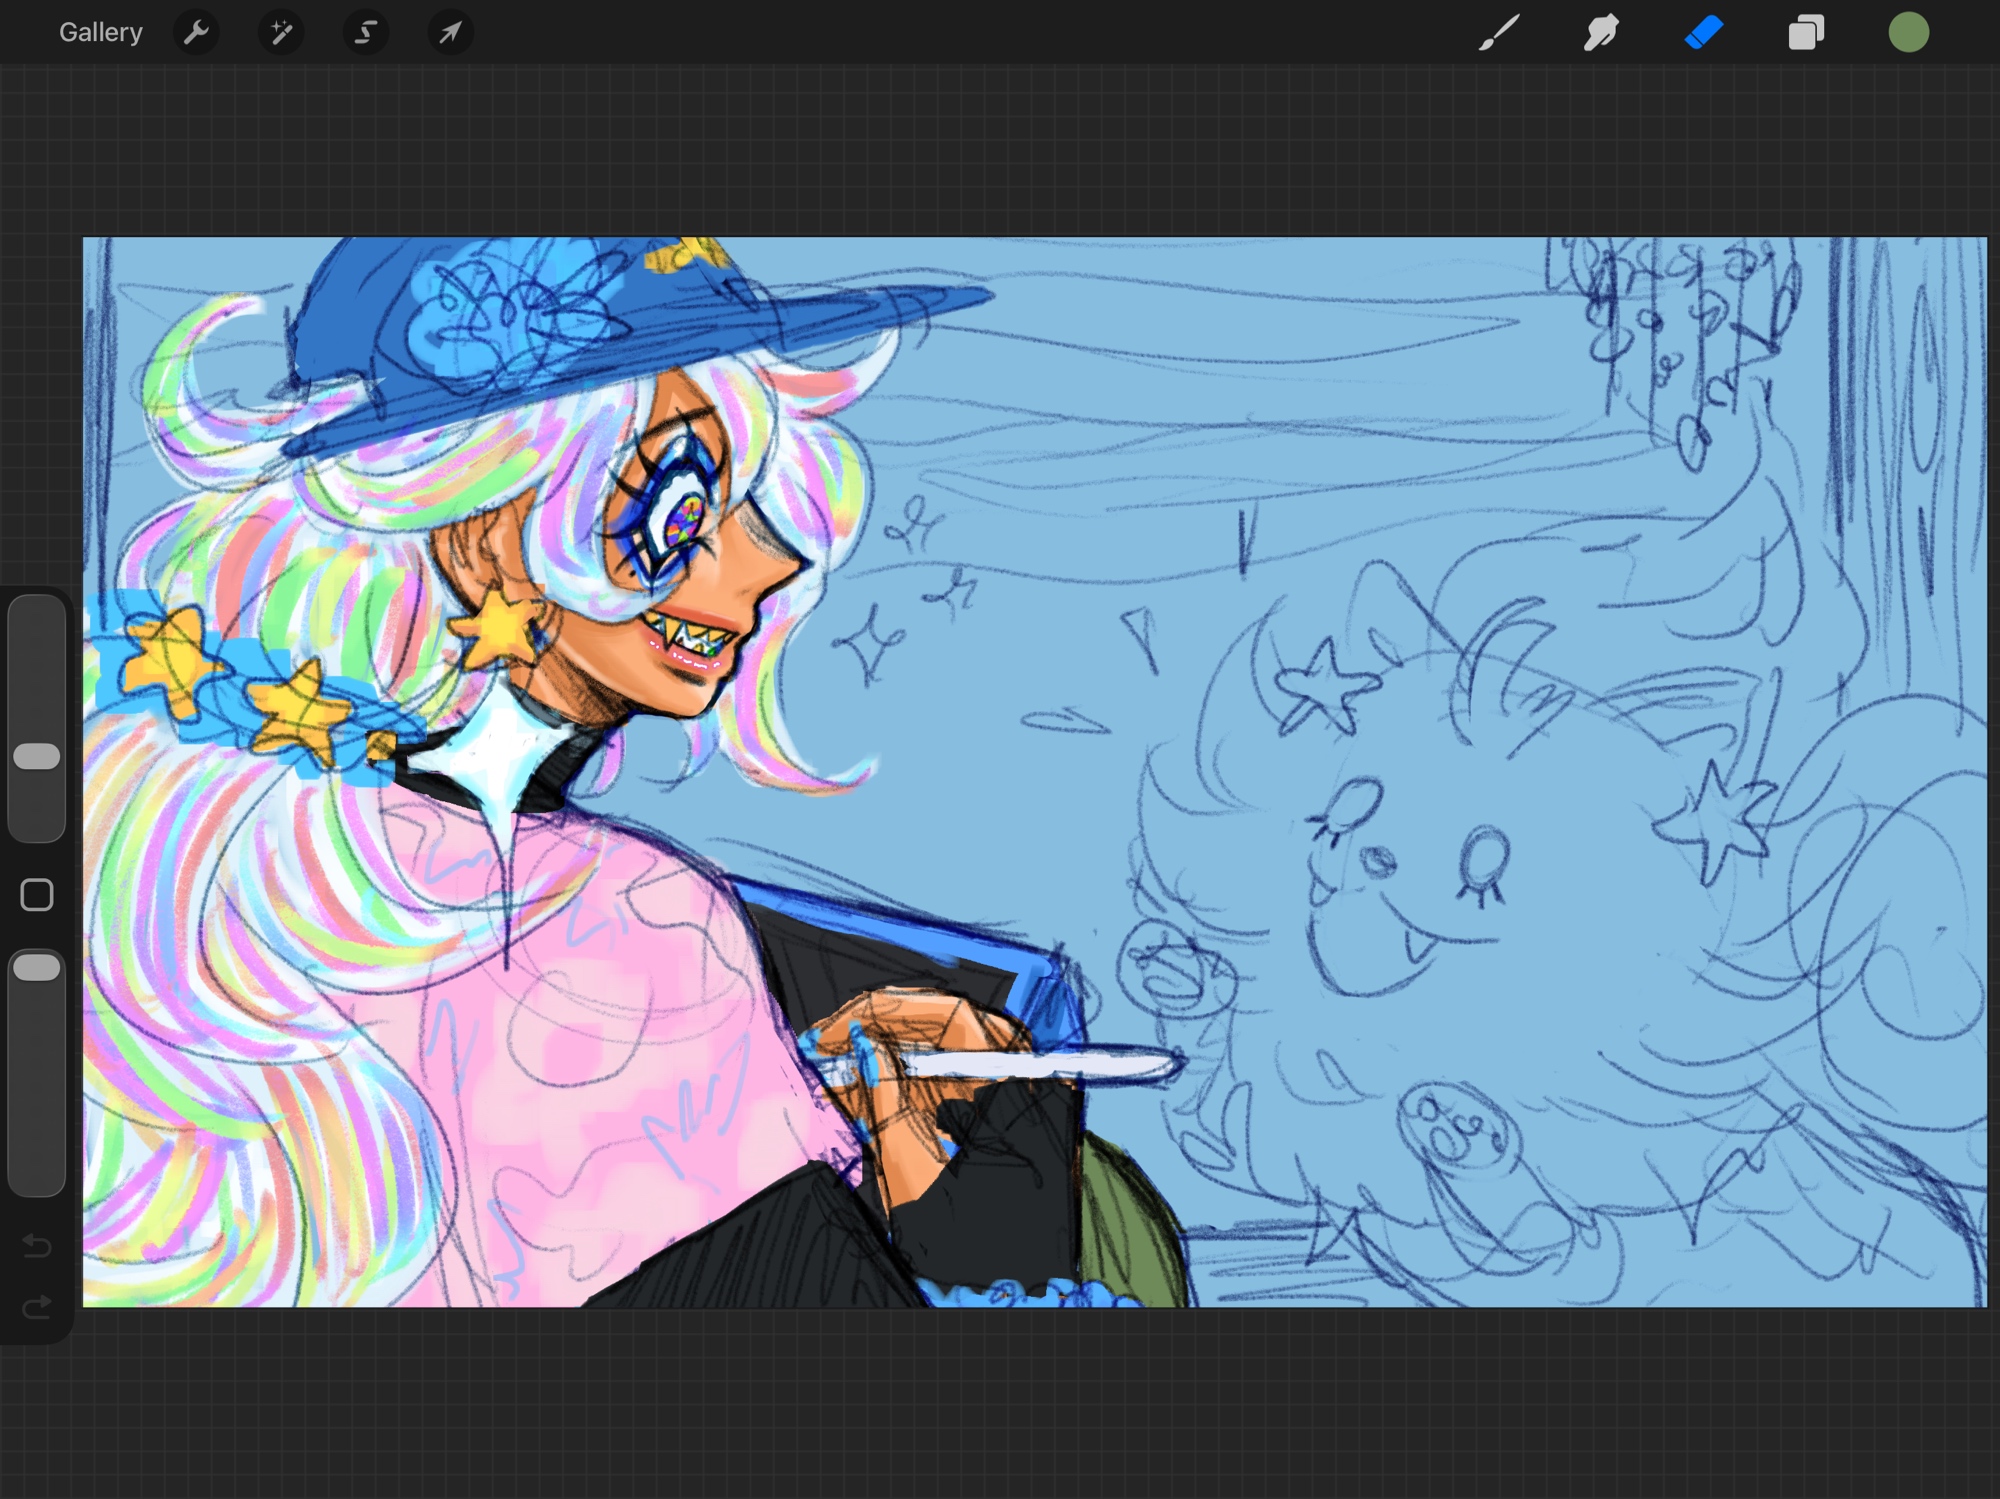Open the green active color swatch
The height and width of the screenshot is (1499, 2000).
(1908, 33)
